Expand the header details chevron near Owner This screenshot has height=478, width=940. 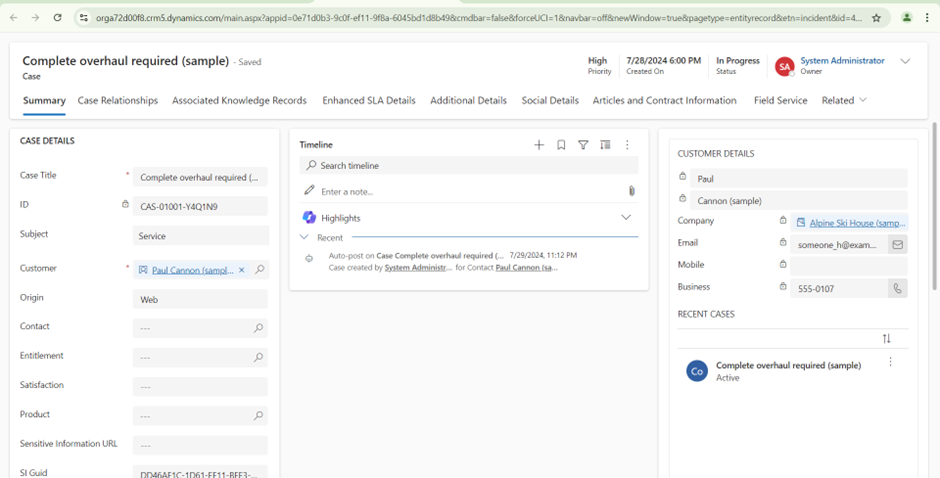[x=905, y=62]
